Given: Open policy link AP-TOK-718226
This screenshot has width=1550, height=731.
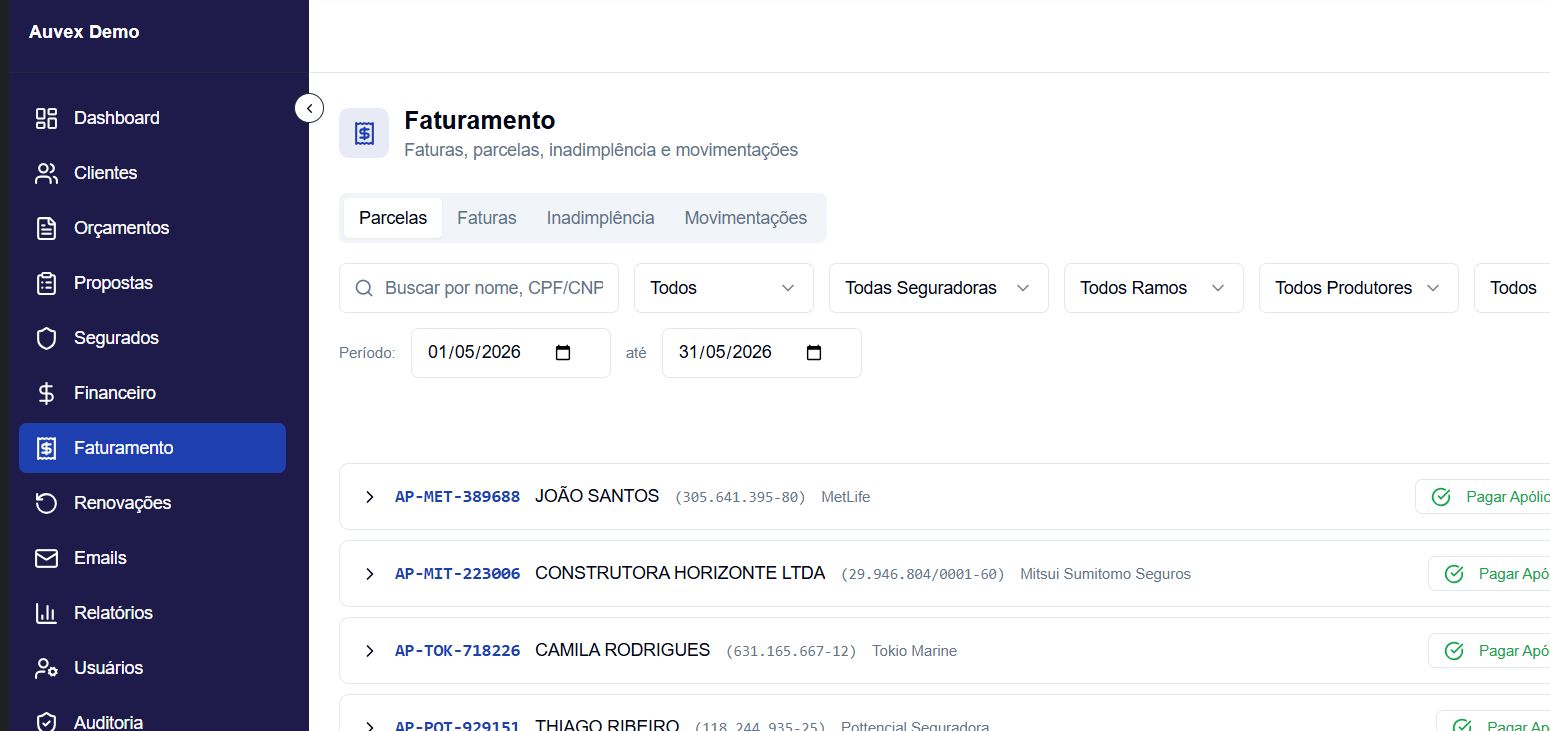Looking at the screenshot, I should tap(457, 651).
